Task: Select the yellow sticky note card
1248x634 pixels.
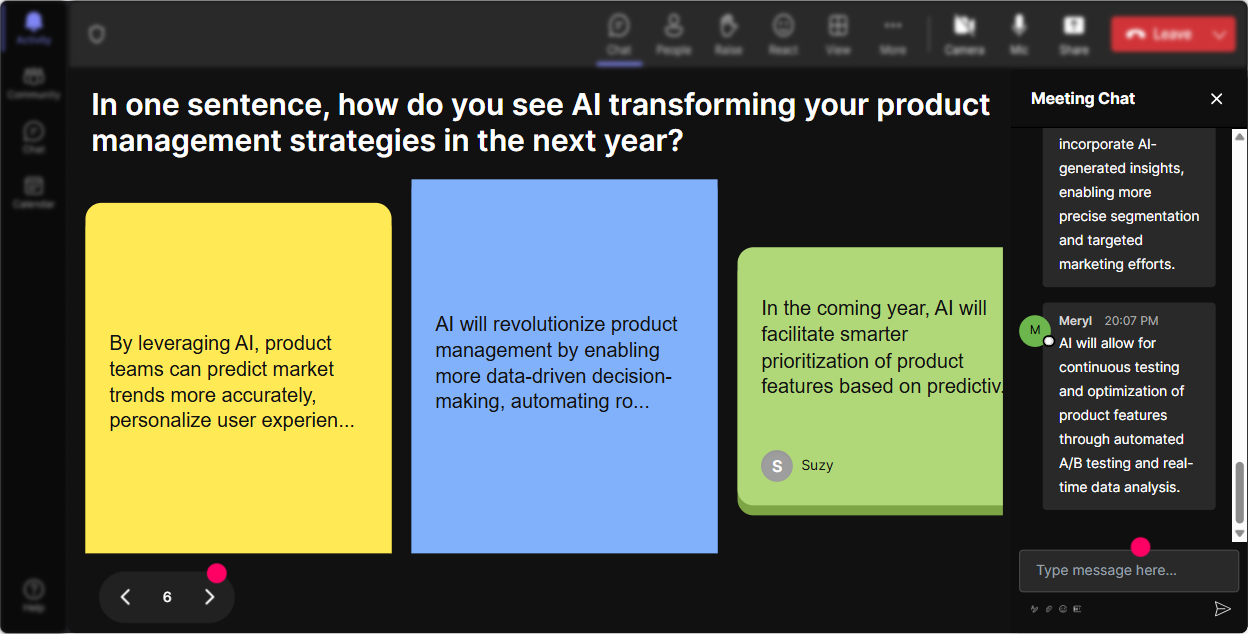Action: 238,378
